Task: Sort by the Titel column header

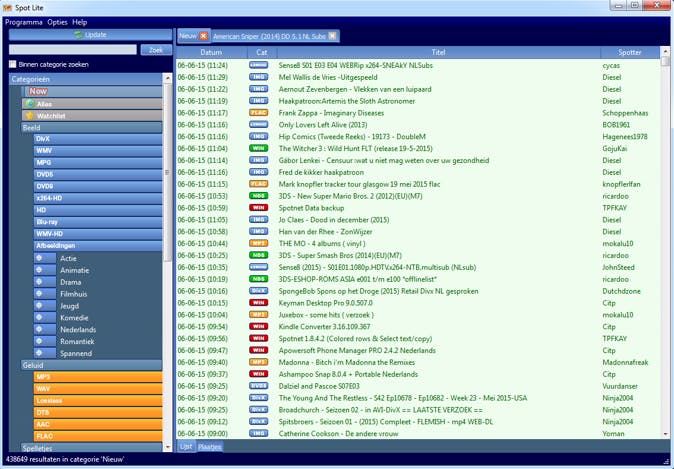Action: click(438, 52)
